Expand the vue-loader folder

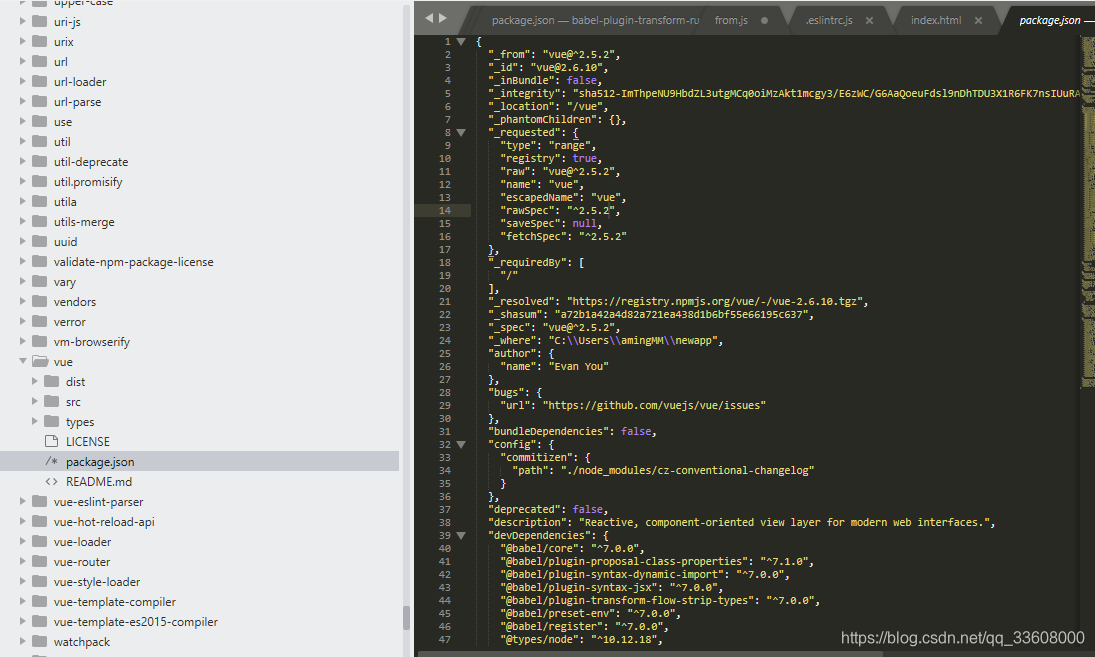(x=23, y=541)
